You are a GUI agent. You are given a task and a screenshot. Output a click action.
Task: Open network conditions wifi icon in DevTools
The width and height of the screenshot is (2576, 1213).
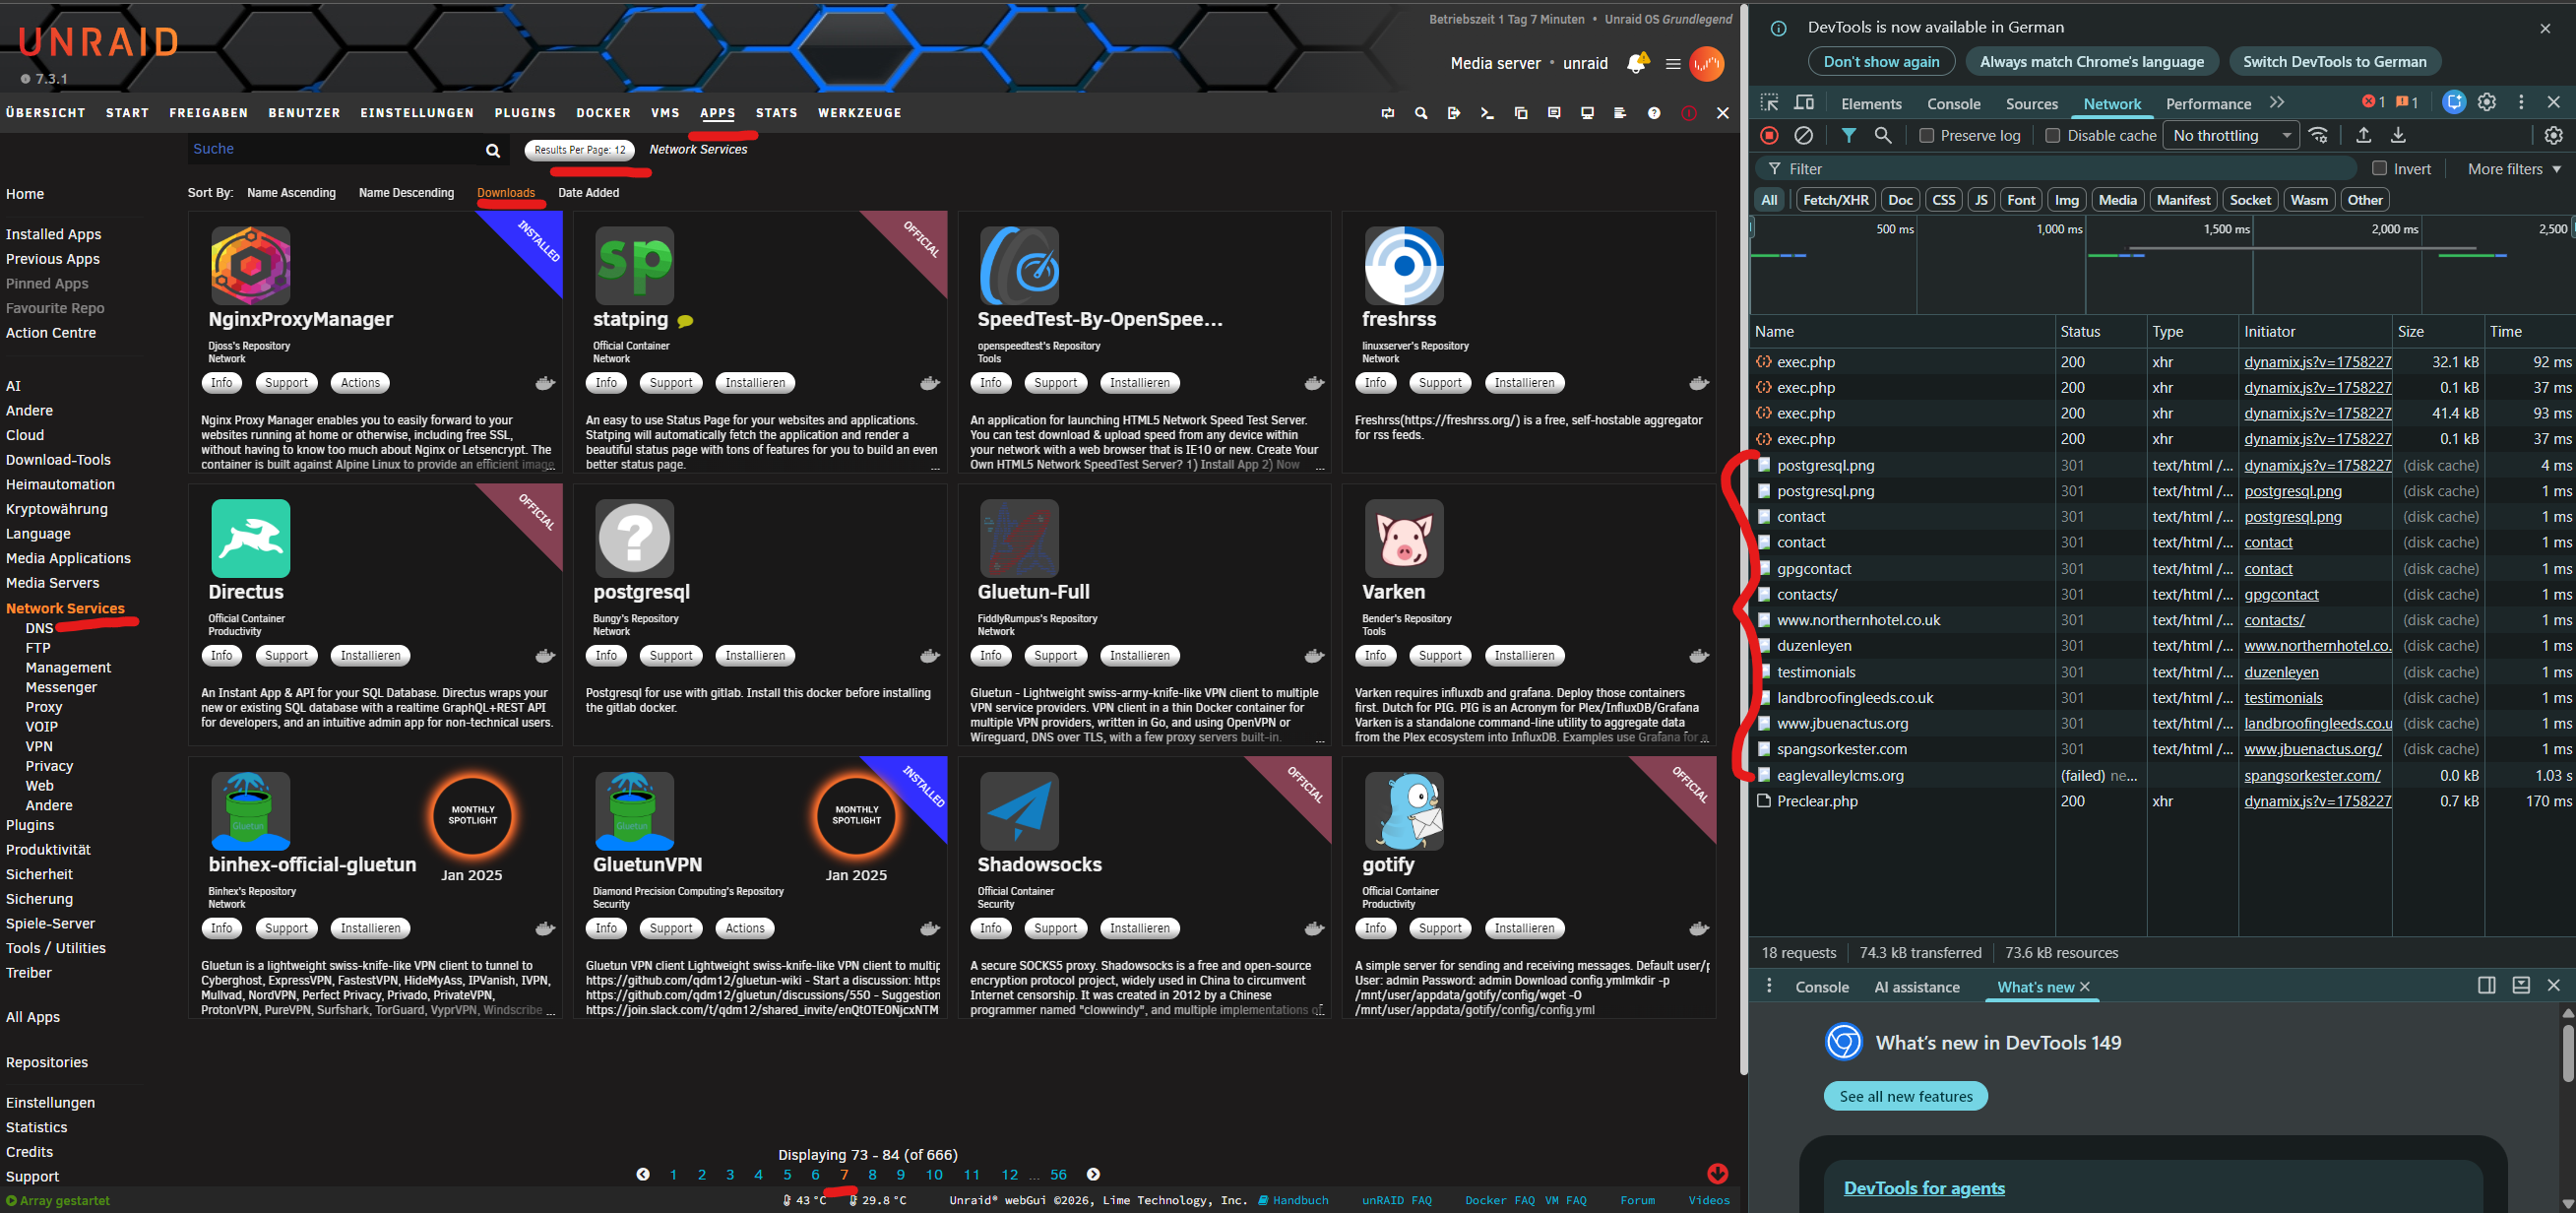pyautogui.click(x=2318, y=135)
